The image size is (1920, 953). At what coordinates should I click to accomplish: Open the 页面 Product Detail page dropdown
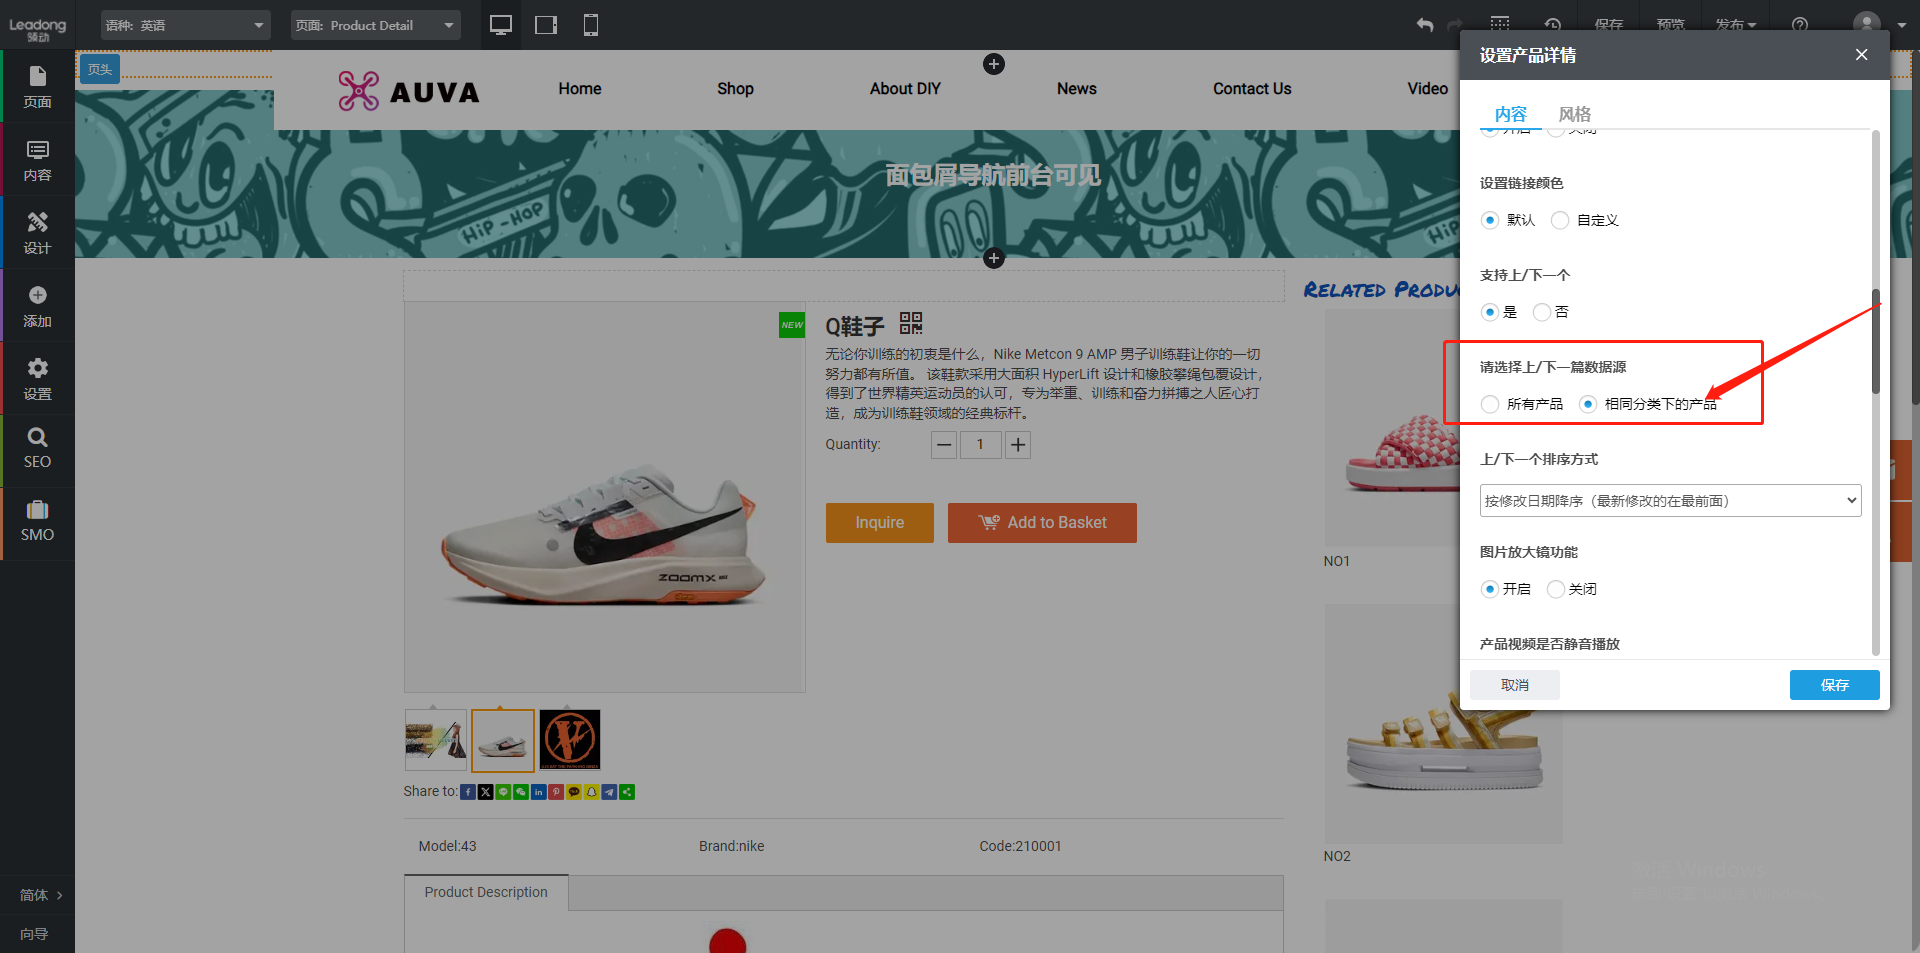point(375,25)
